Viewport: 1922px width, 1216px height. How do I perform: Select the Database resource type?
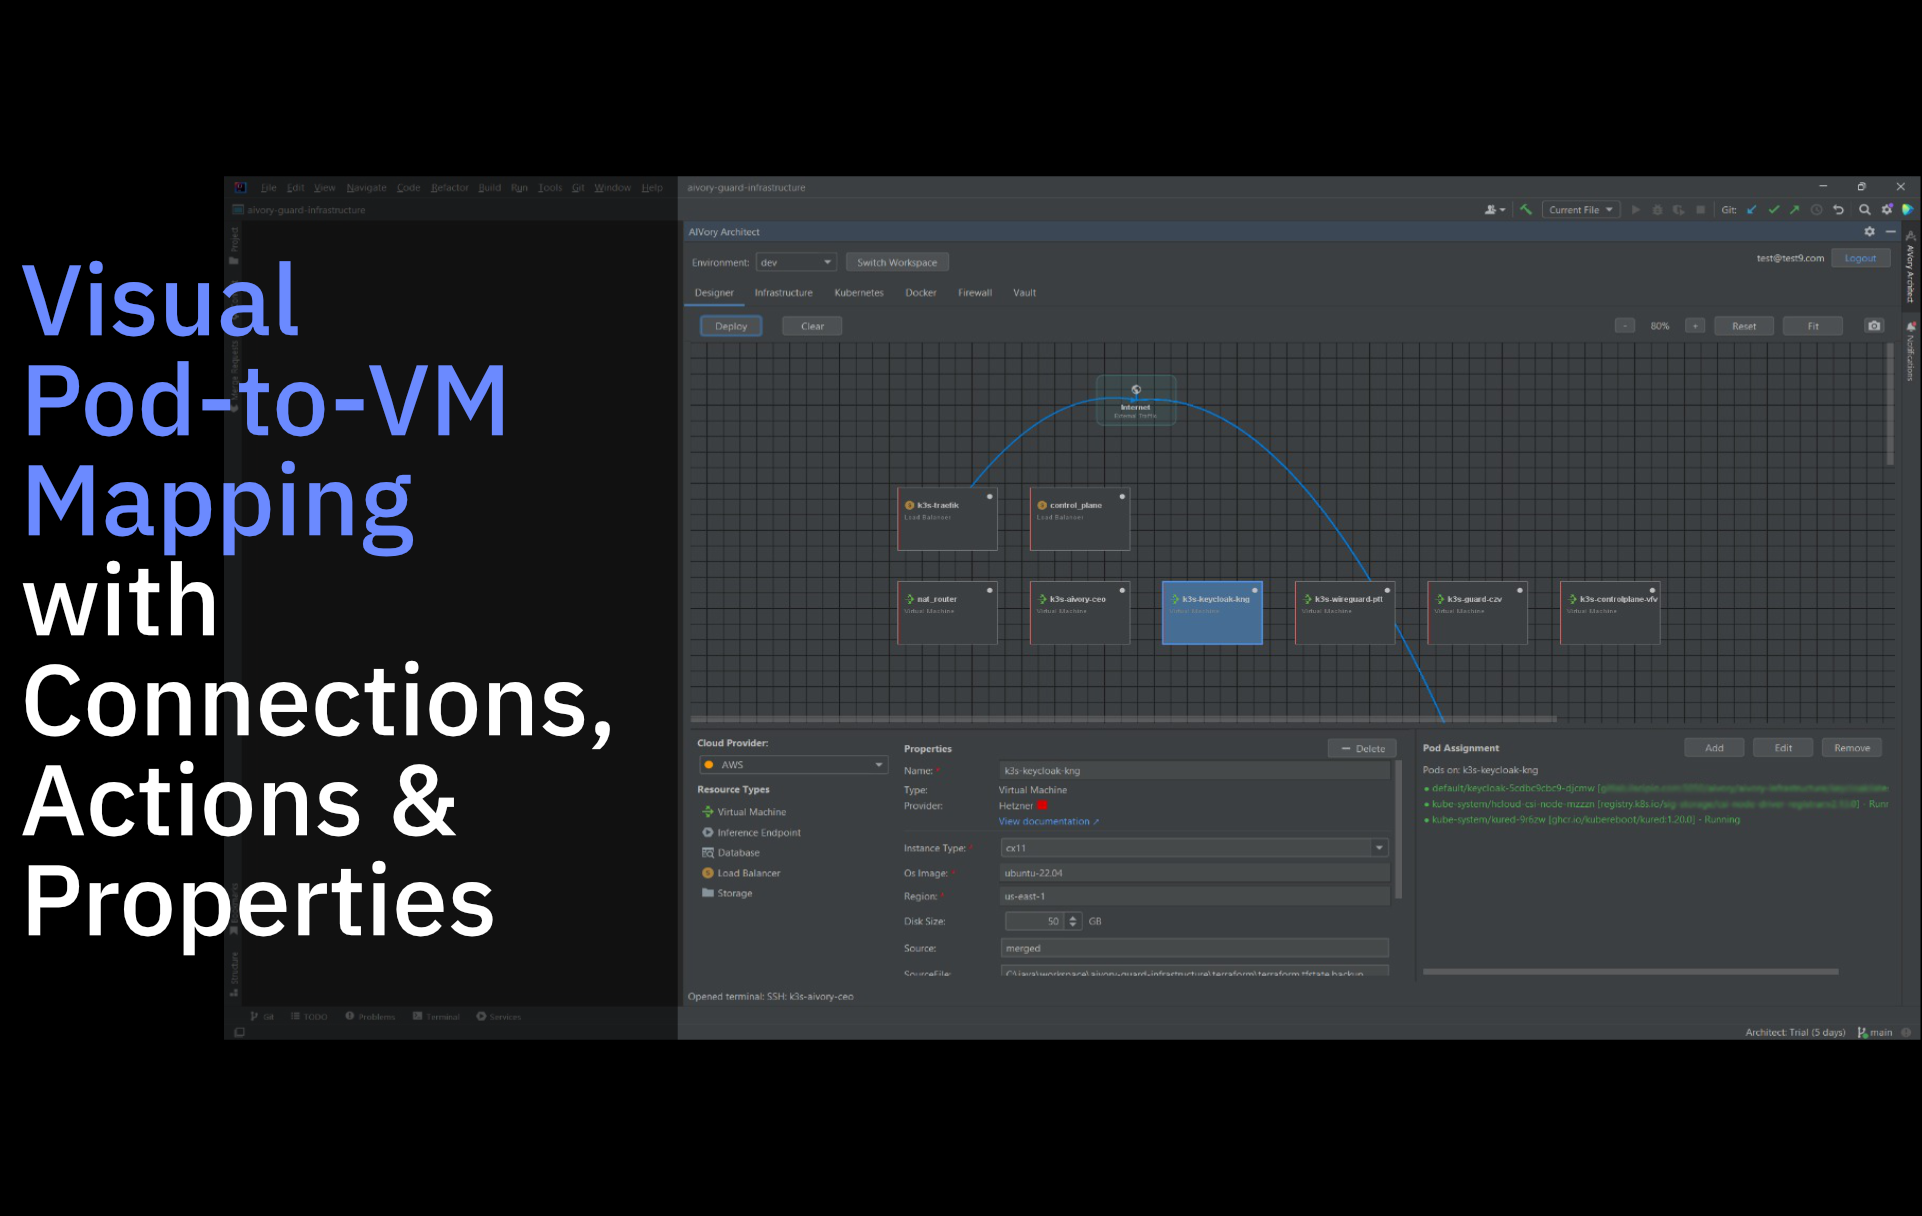pos(738,852)
